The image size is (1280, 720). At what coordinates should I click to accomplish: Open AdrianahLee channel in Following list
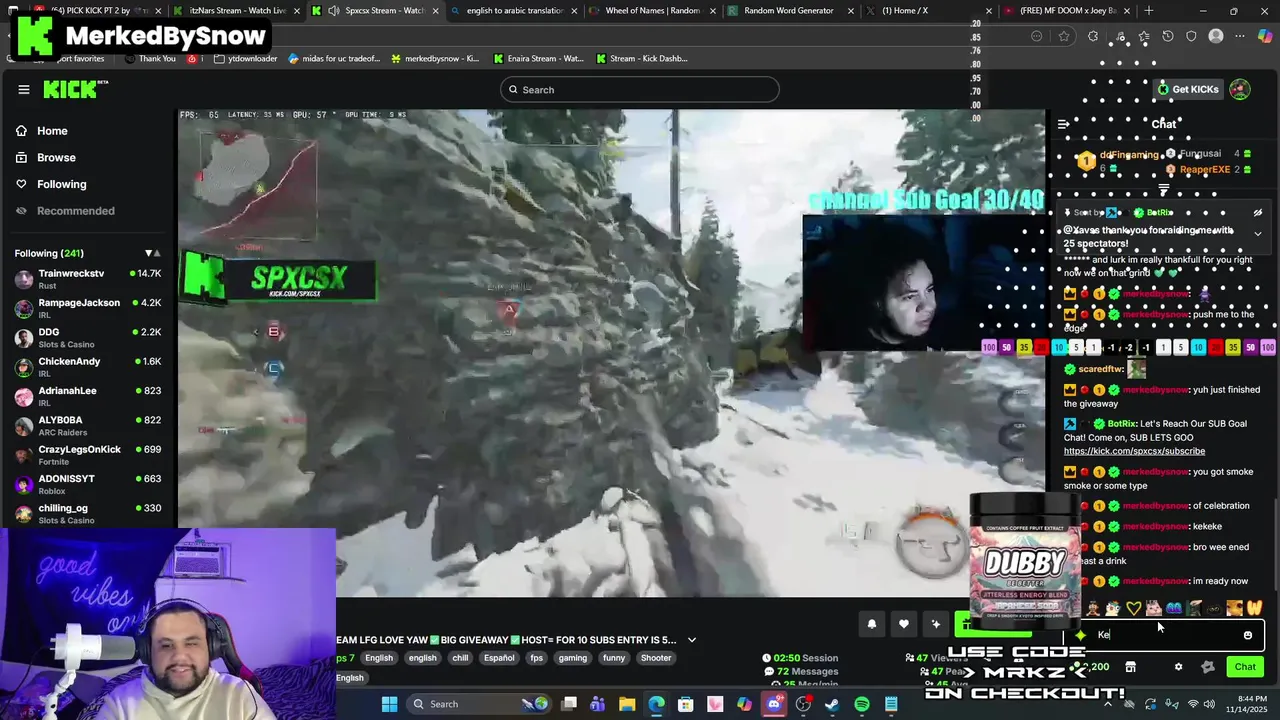click(88, 396)
